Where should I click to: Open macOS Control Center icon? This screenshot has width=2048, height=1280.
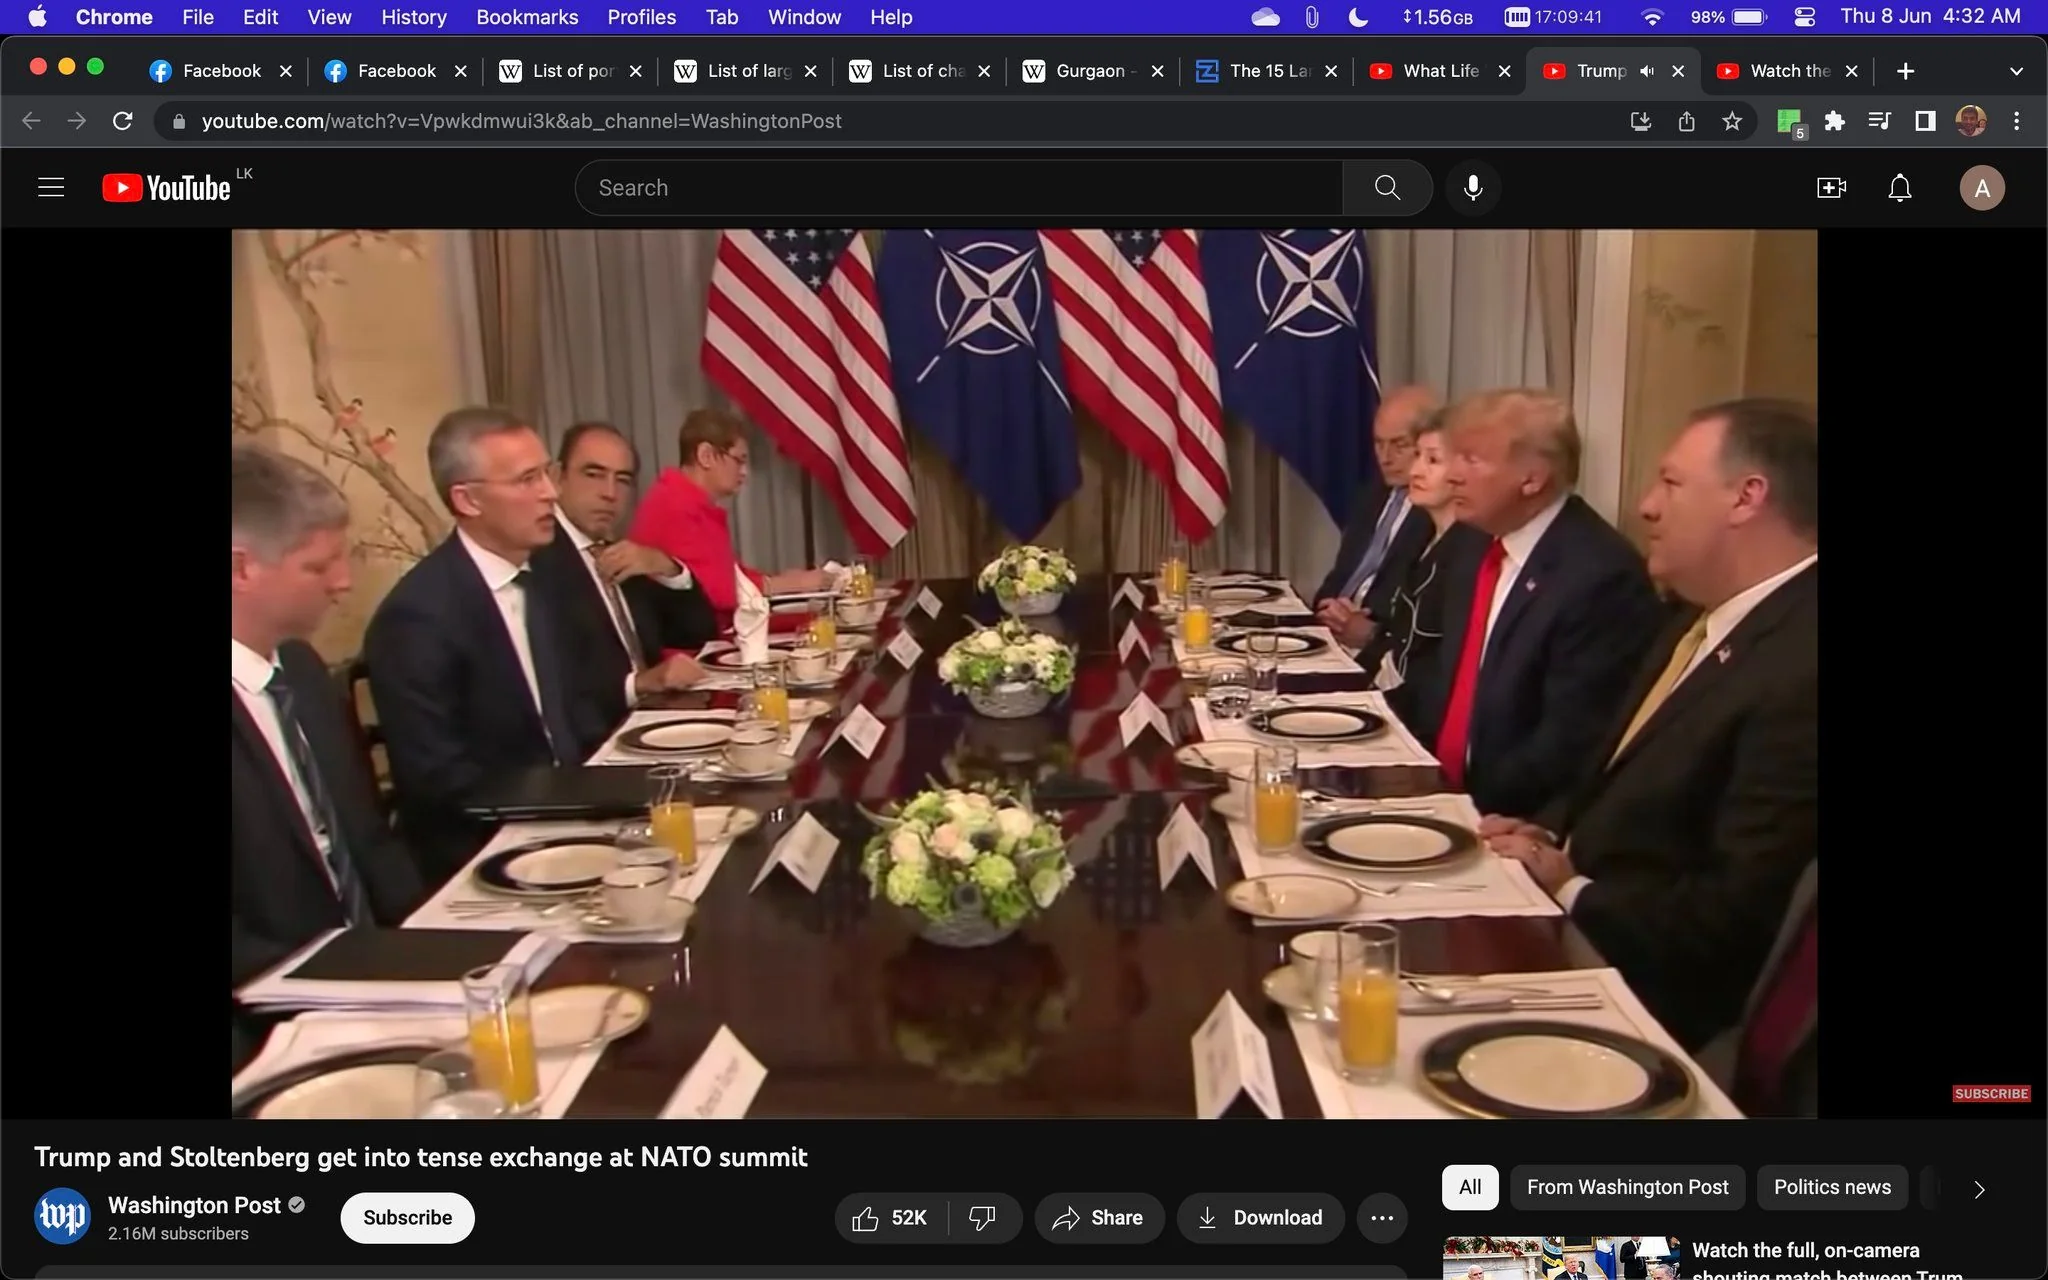1804,17
